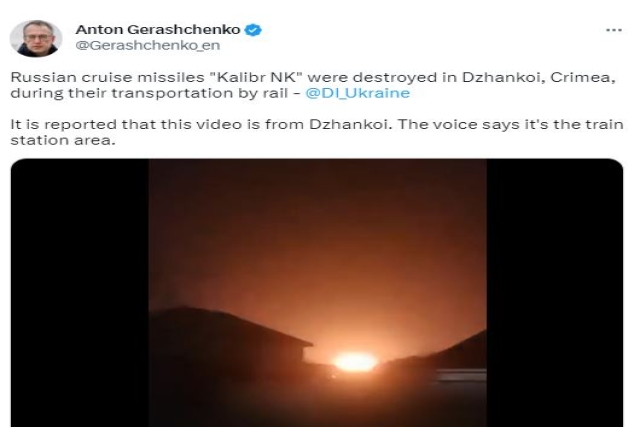Open the @Gerashchenko_en handle link
Image resolution: width=640 pixels, height=427 pixels.
148,45
